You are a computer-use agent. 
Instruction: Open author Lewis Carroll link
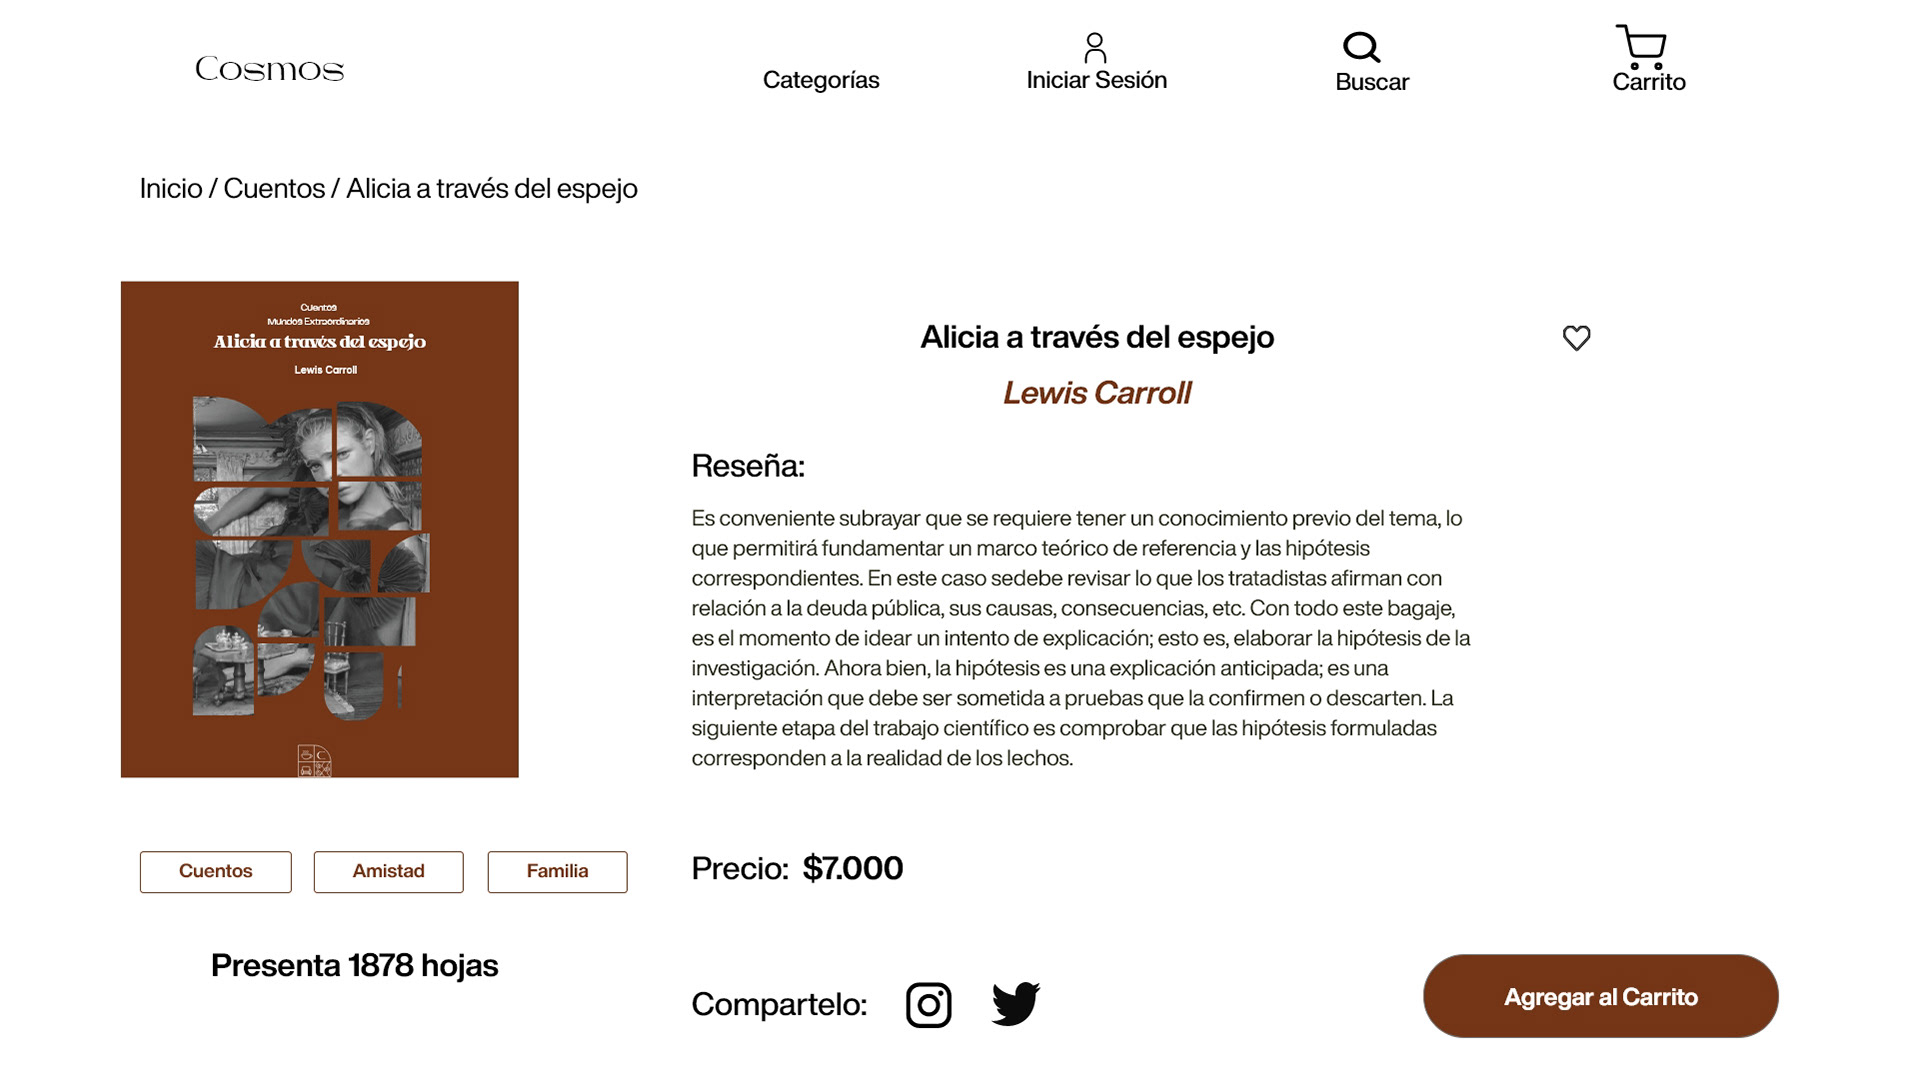tap(1097, 393)
